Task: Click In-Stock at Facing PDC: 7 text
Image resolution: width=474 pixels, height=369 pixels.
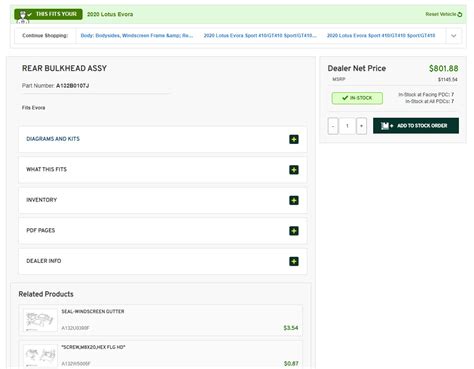Action: [426, 95]
